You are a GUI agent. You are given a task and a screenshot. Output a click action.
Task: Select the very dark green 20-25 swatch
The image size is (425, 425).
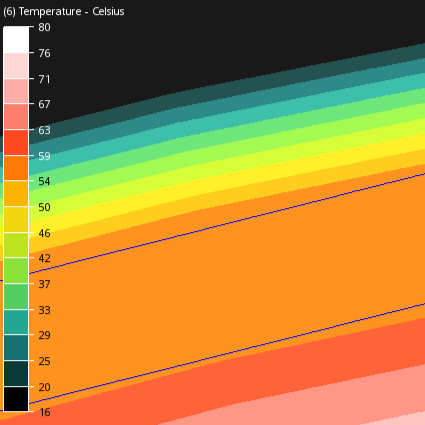16,373
